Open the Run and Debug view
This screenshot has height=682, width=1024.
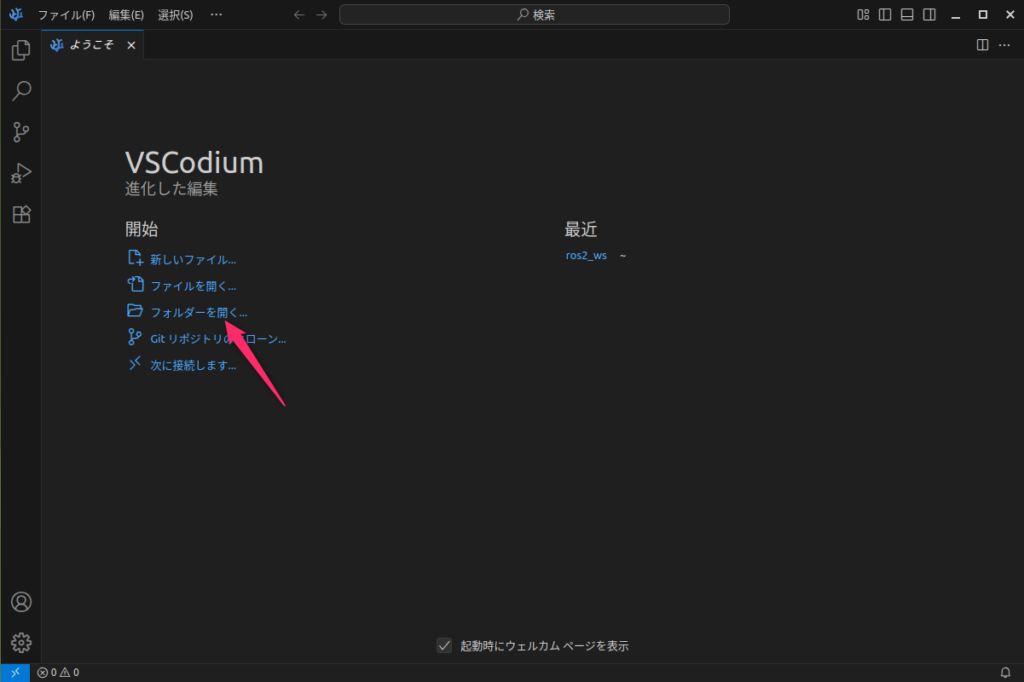click(20, 173)
